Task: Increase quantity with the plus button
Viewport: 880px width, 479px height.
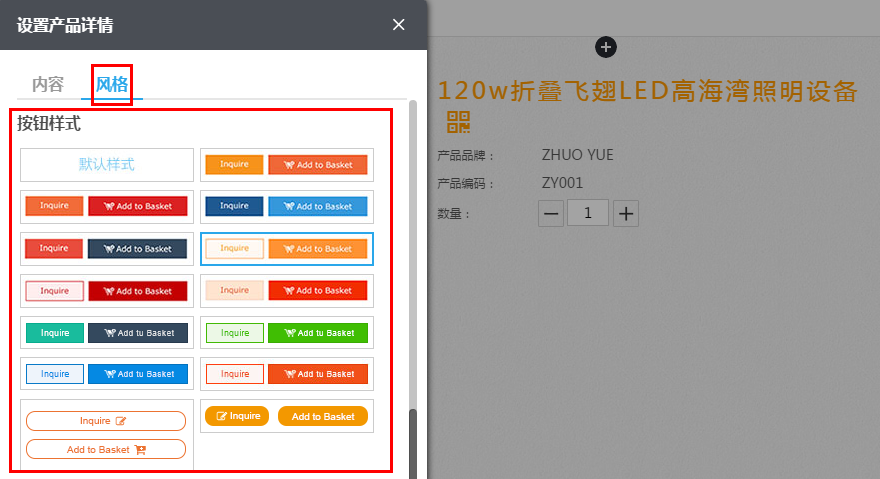Action: tap(625, 213)
